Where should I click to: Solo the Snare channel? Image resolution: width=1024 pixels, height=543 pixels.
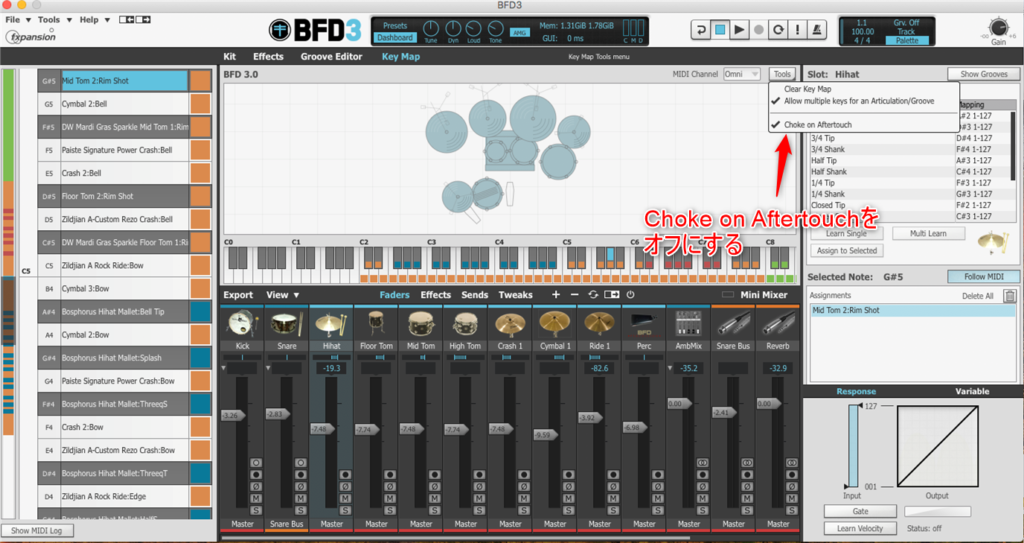[299, 510]
